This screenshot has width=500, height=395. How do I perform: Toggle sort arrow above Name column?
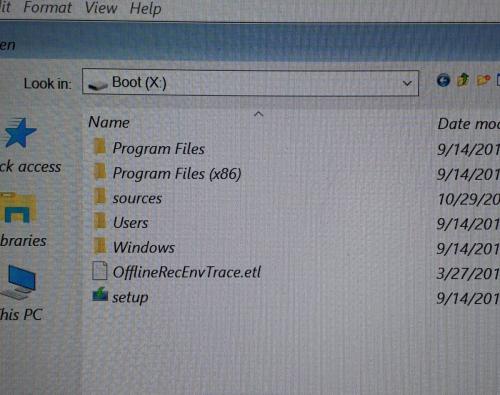tap(259, 114)
